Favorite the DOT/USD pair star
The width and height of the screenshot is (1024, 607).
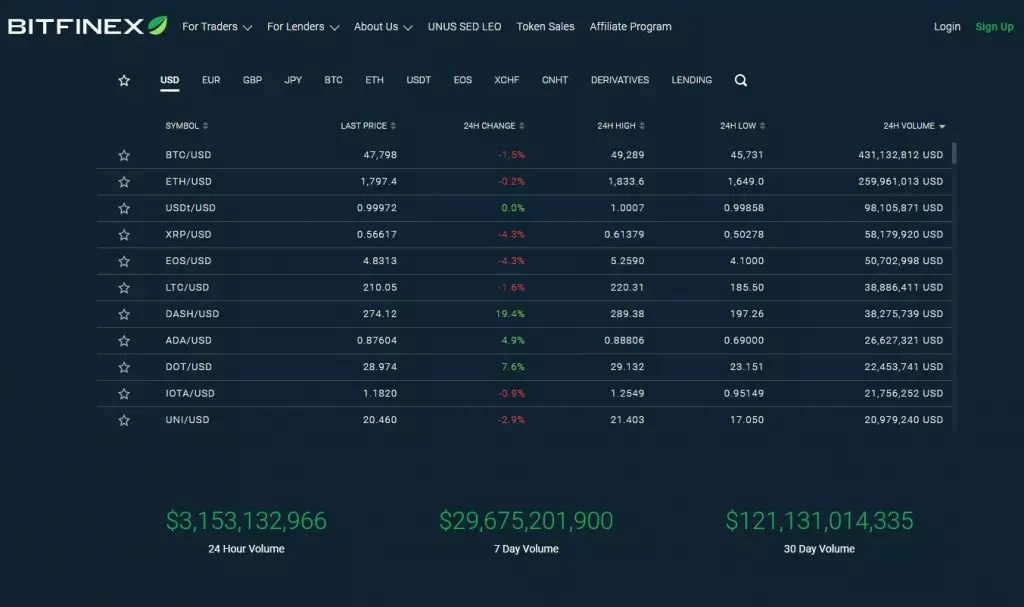[124, 367]
